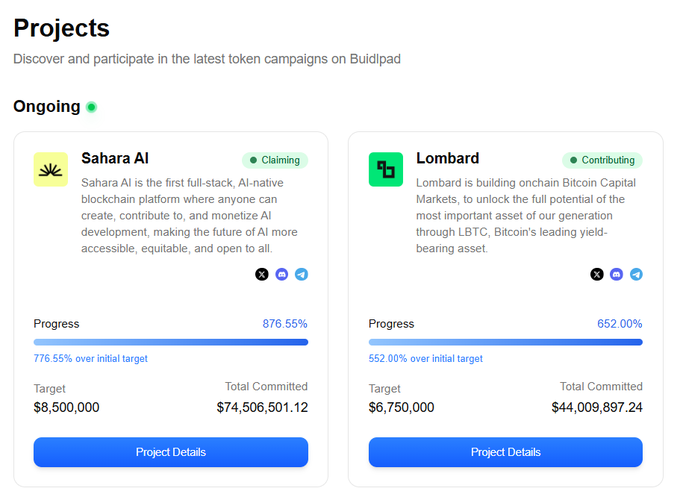Click the Contributing status badge

pos(602,160)
